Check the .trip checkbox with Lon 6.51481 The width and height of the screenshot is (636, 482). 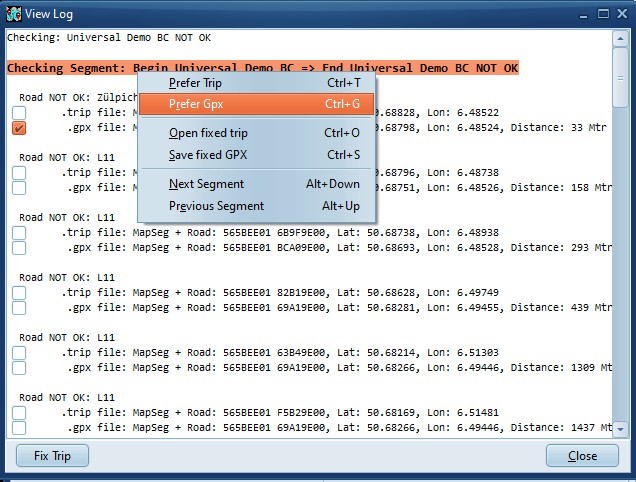click(19, 412)
